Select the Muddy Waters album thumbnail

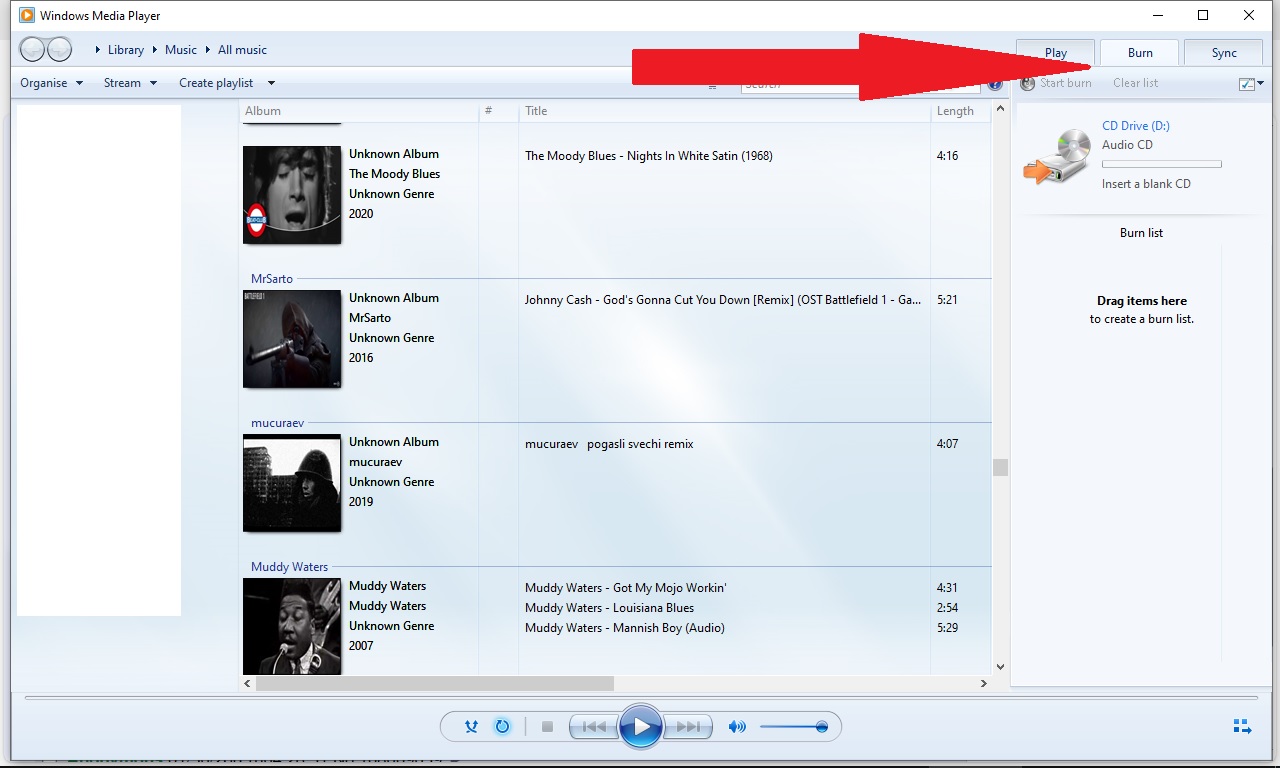tap(292, 626)
